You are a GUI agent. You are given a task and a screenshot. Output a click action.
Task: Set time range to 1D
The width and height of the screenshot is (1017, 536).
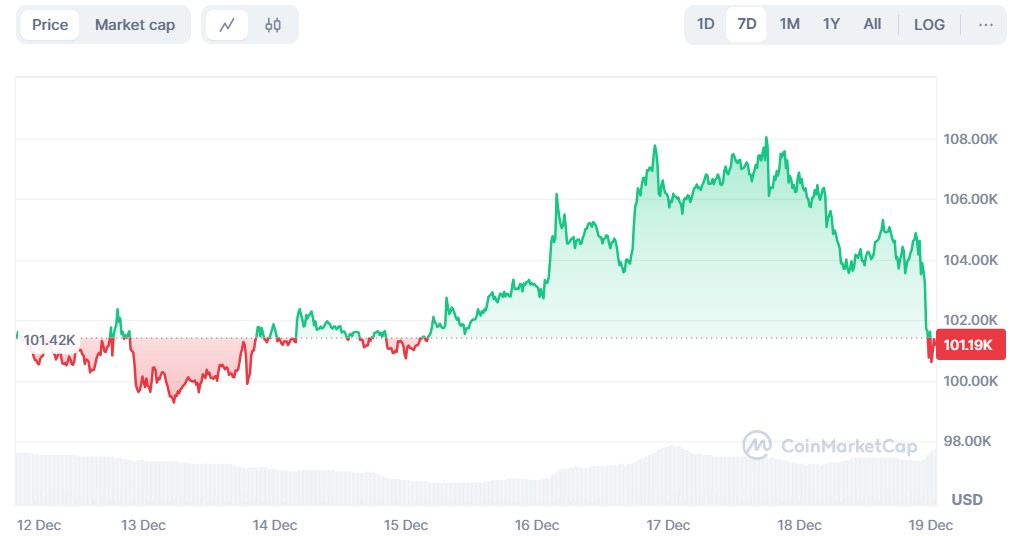706,25
